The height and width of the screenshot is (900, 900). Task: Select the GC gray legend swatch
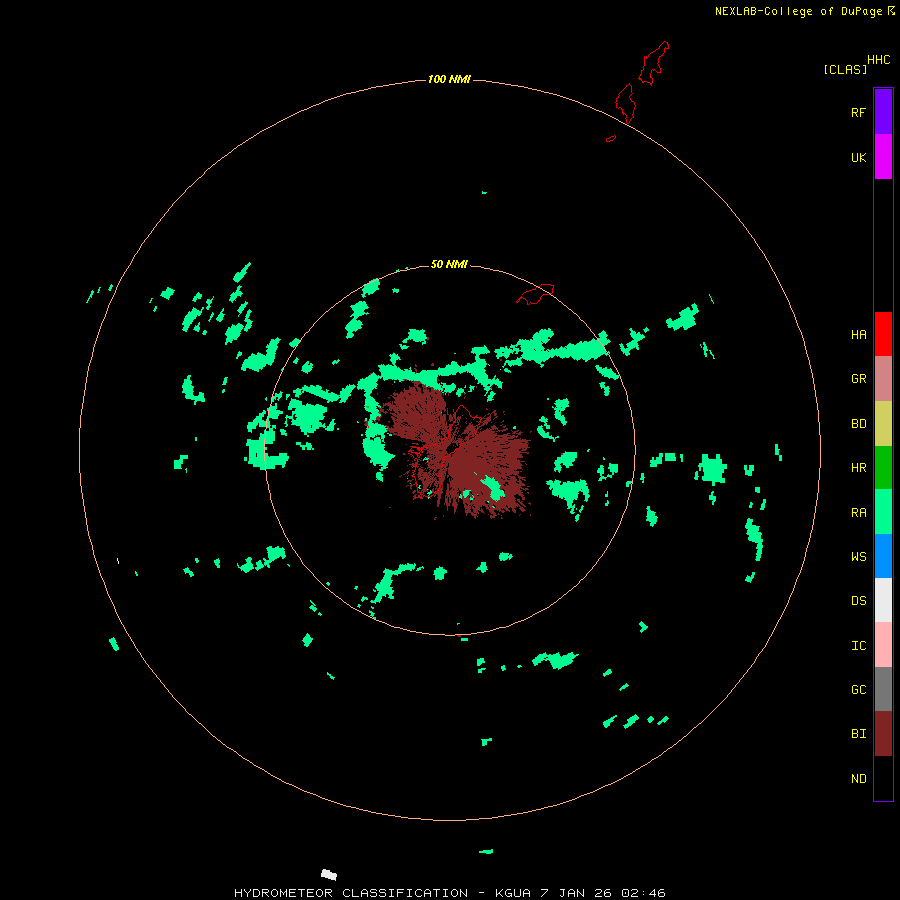883,689
